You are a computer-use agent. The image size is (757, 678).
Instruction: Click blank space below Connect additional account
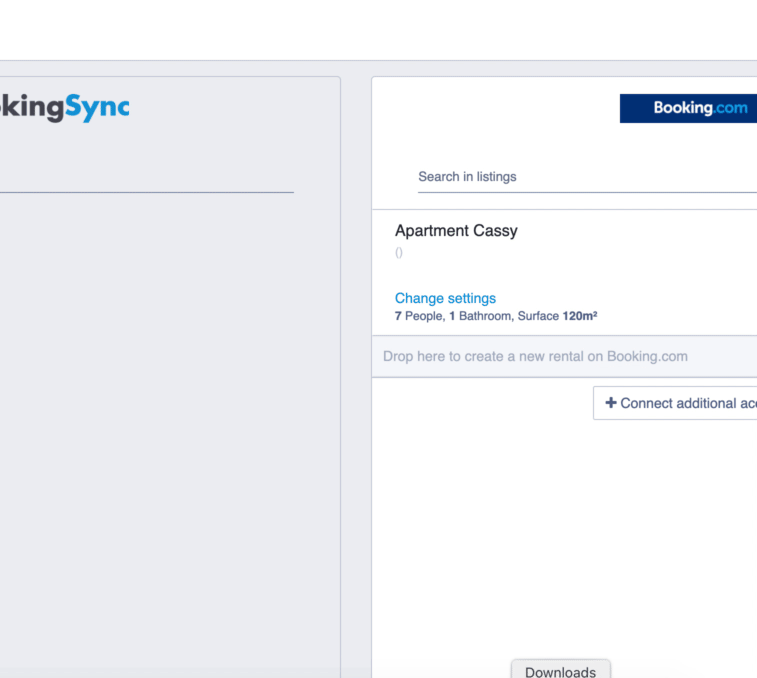560,530
